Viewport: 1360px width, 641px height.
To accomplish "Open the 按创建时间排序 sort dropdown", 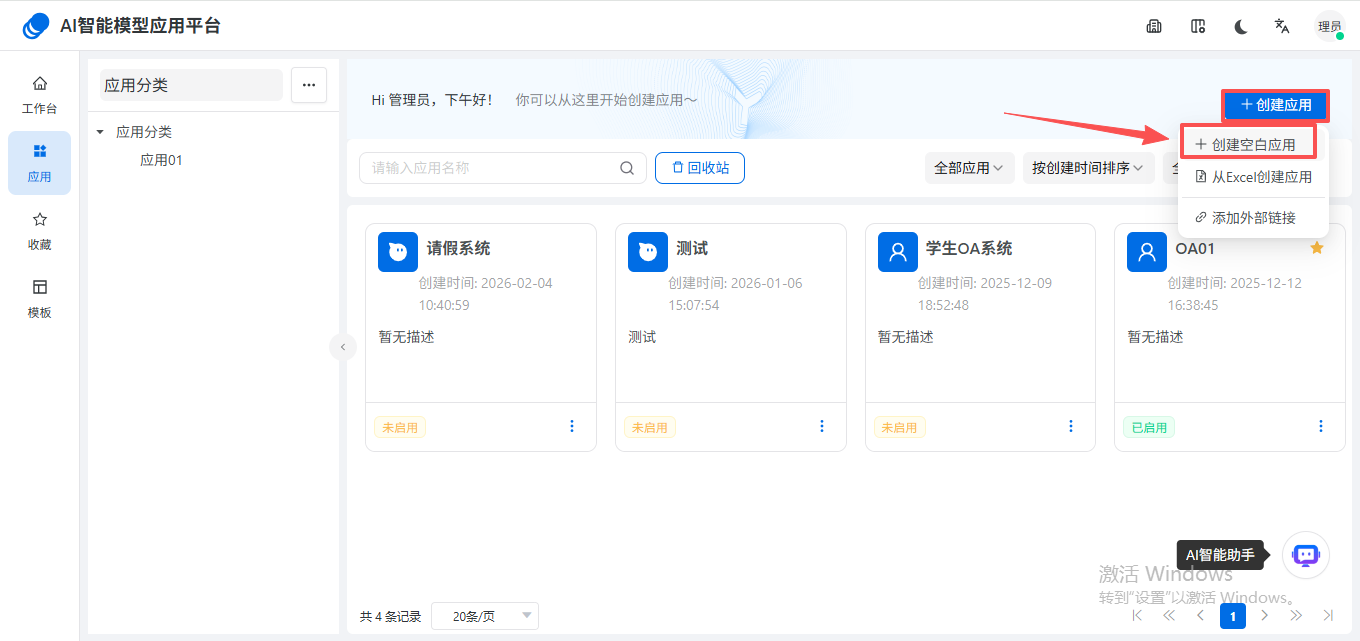I will click(1088, 168).
